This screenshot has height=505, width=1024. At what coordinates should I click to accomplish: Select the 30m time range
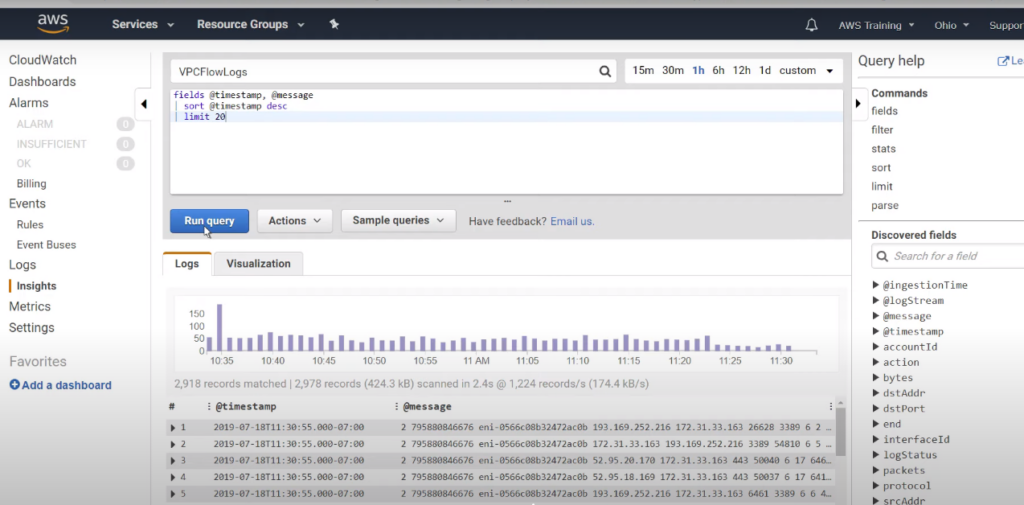673,71
